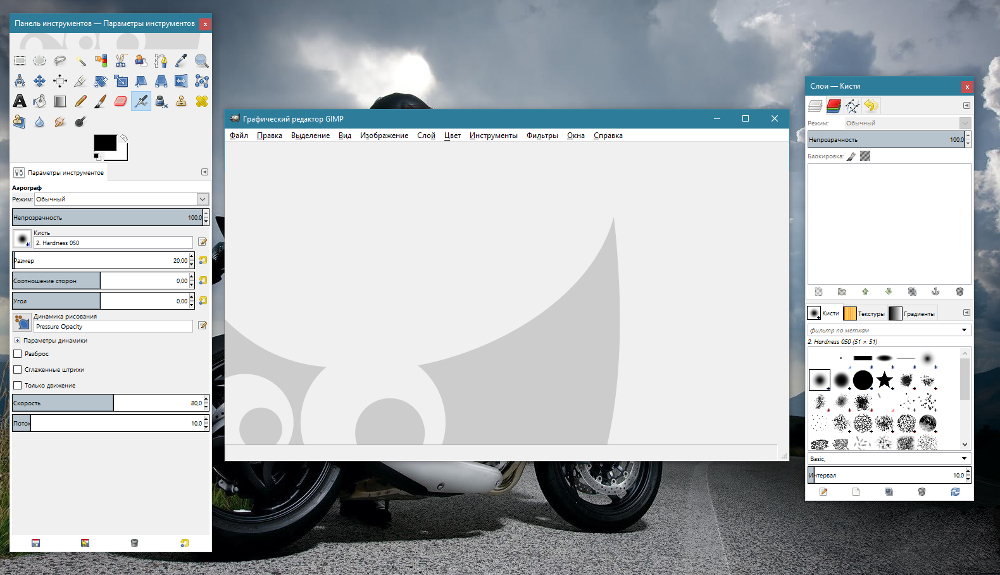Select the Move tool

point(39,81)
